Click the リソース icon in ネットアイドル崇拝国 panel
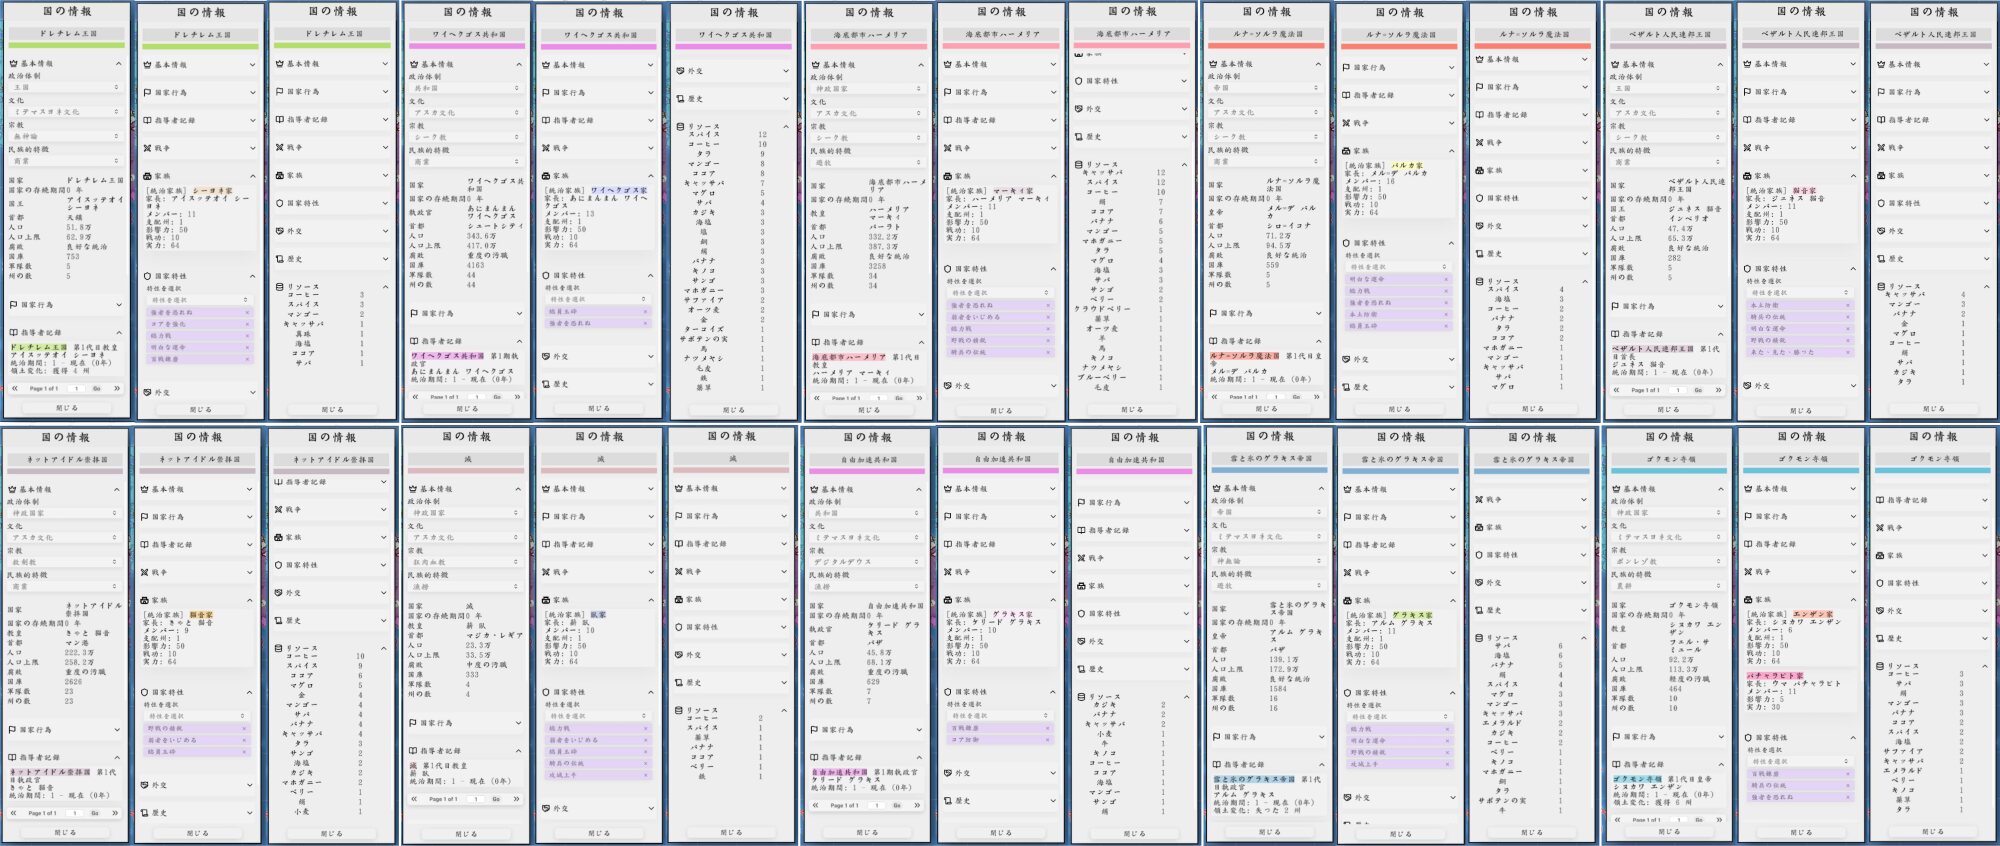Viewport: 2000px width, 846px height. pos(280,648)
